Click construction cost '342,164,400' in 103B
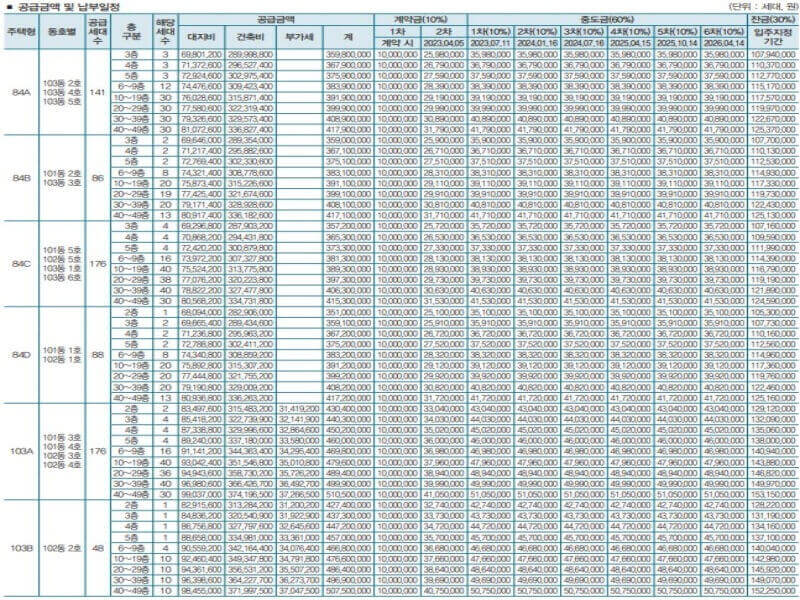Viewport: 800px width, 600px height. (x=249, y=547)
